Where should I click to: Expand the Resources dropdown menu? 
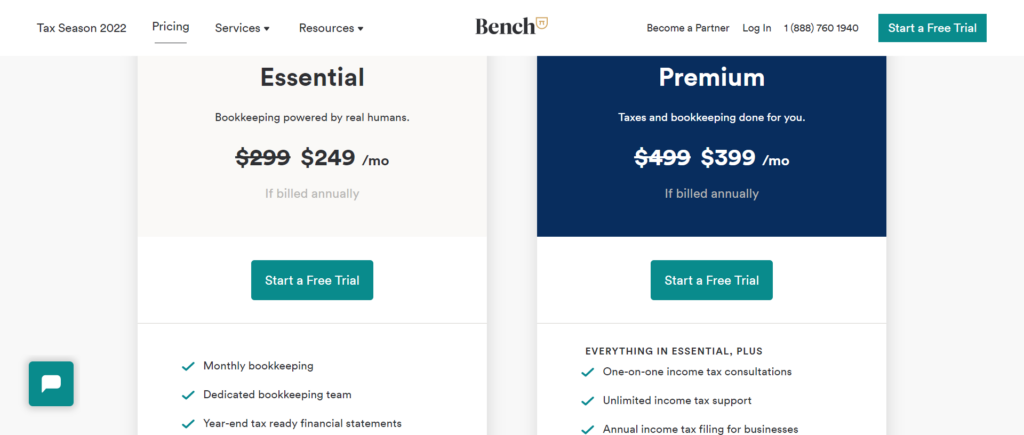point(331,28)
